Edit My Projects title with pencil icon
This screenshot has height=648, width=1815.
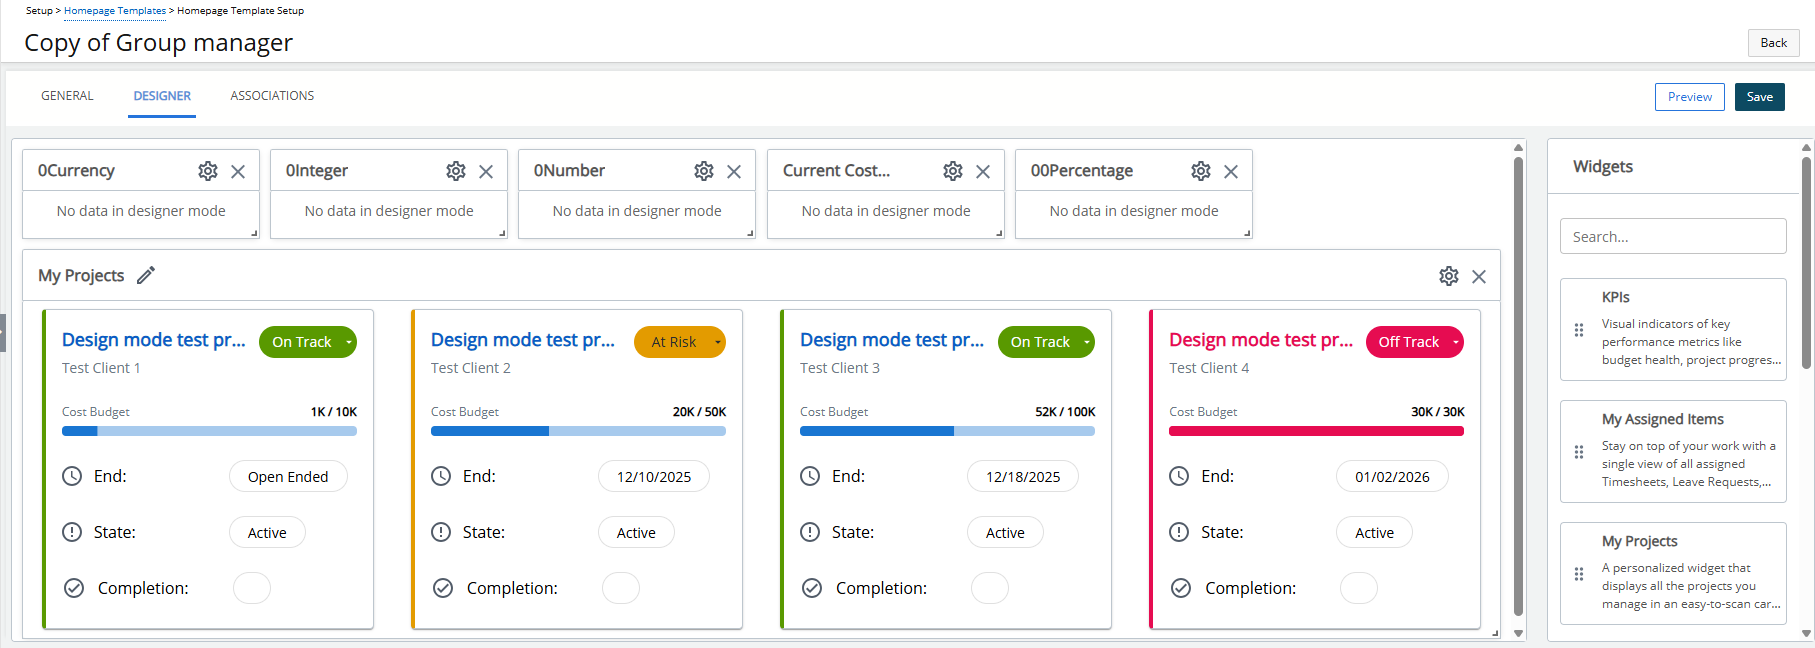[146, 275]
